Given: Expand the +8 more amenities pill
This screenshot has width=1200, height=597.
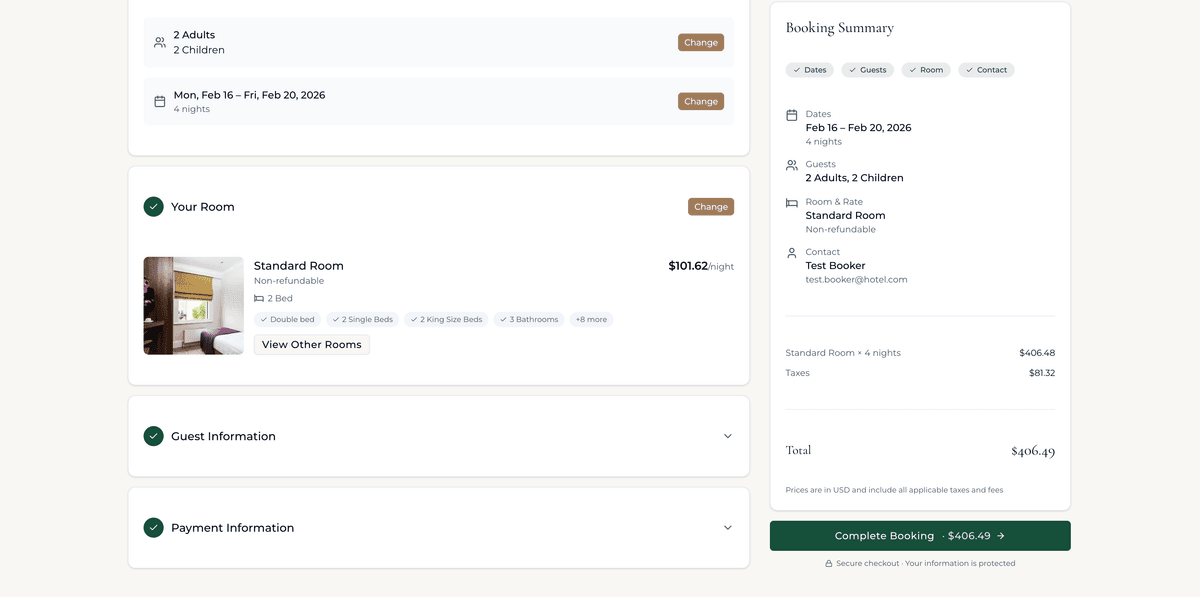Looking at the screenshot, I should tap(590, 319).
